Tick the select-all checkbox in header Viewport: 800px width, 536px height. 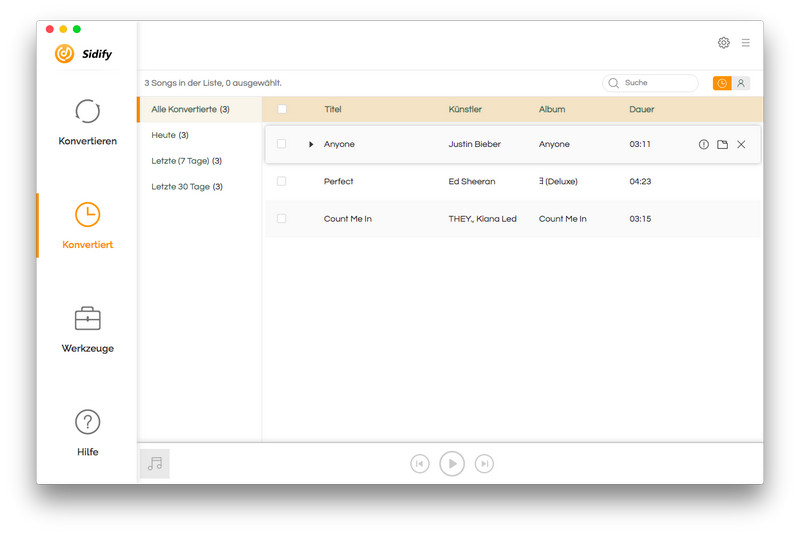(282, 109)
